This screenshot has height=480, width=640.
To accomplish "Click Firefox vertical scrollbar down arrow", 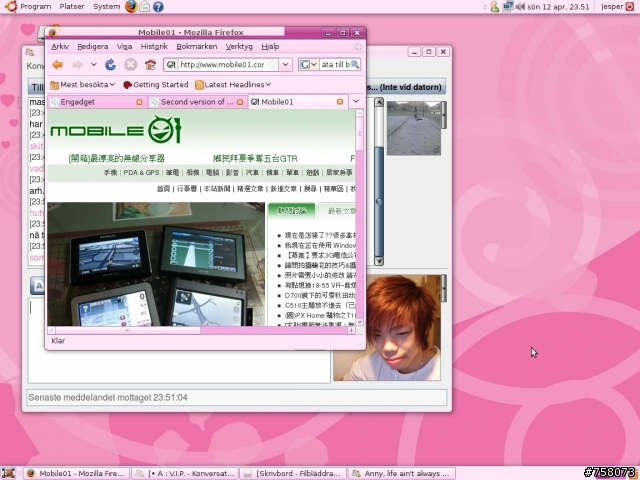I will coord(360,322).
